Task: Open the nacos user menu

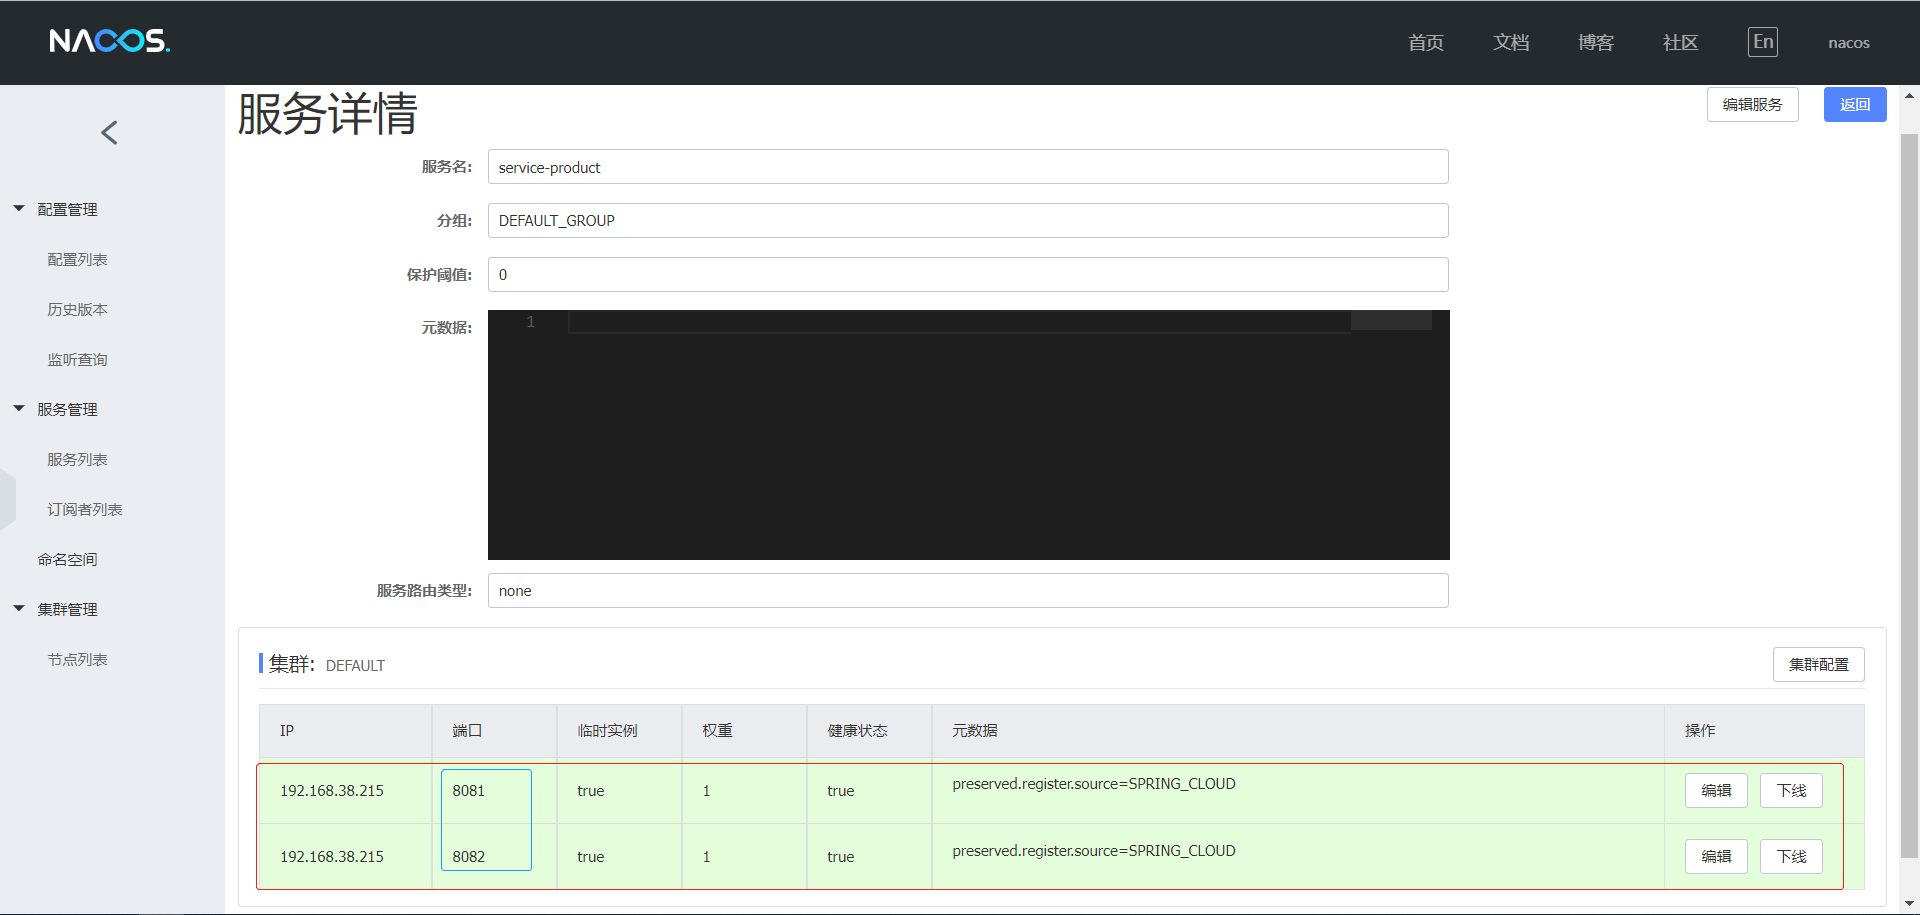Action: pos(1849,42)
